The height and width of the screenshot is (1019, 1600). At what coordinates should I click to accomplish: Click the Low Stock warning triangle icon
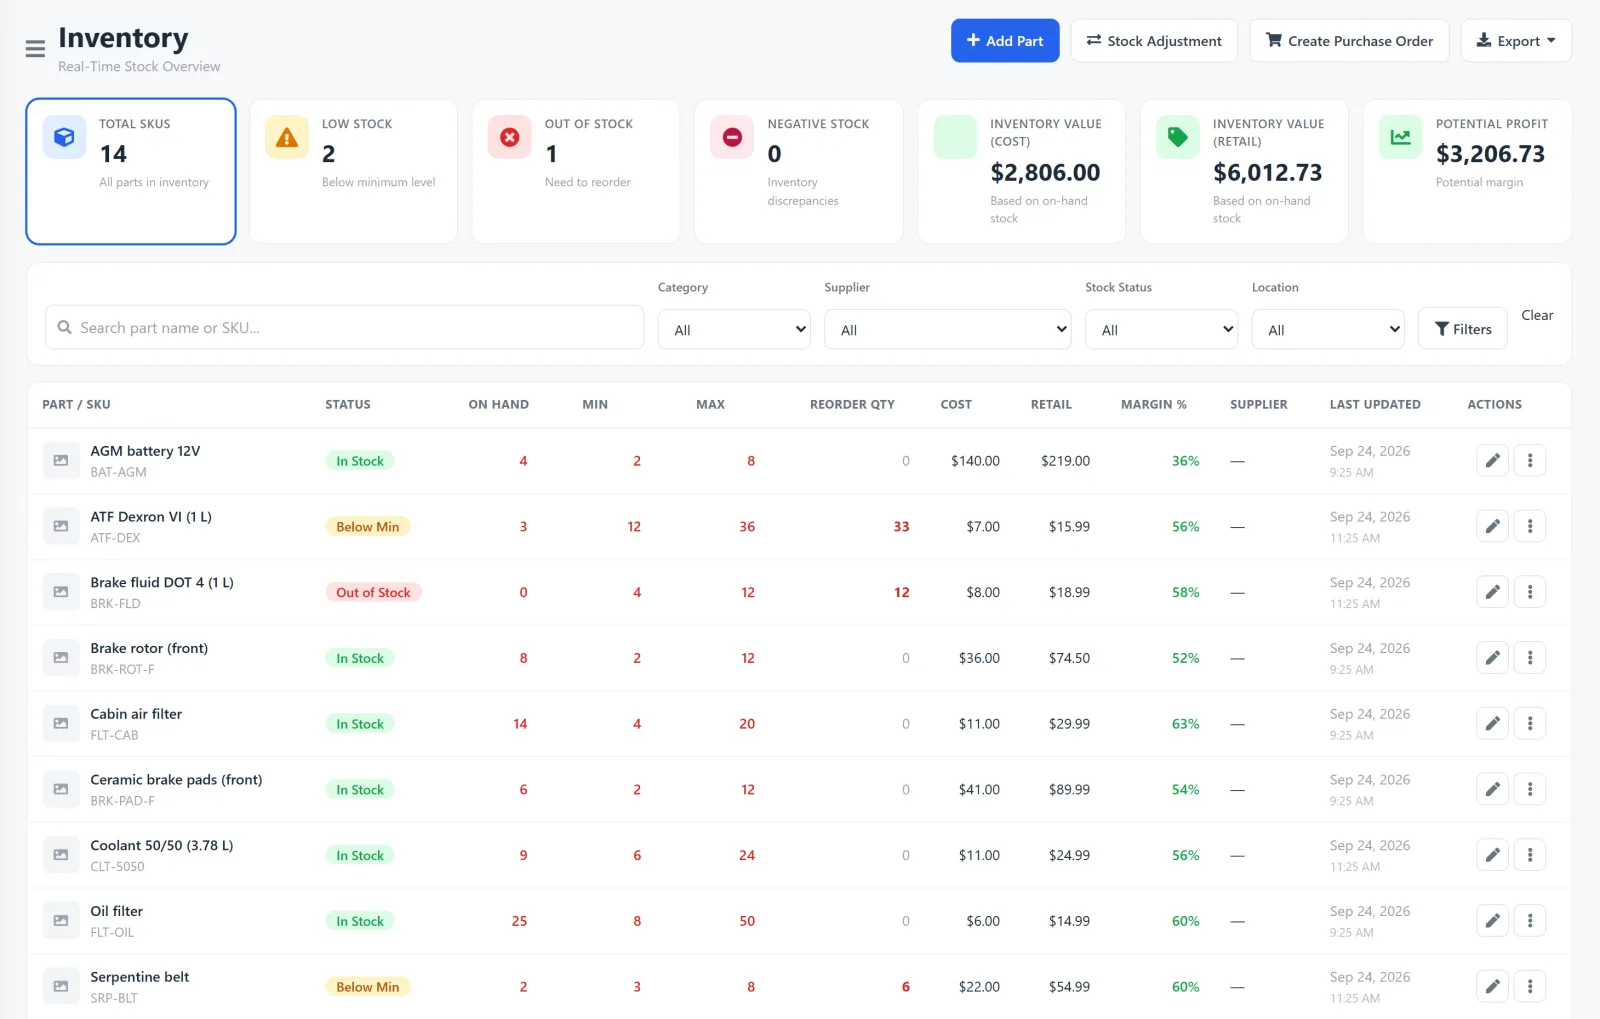(x=287, y=137)
